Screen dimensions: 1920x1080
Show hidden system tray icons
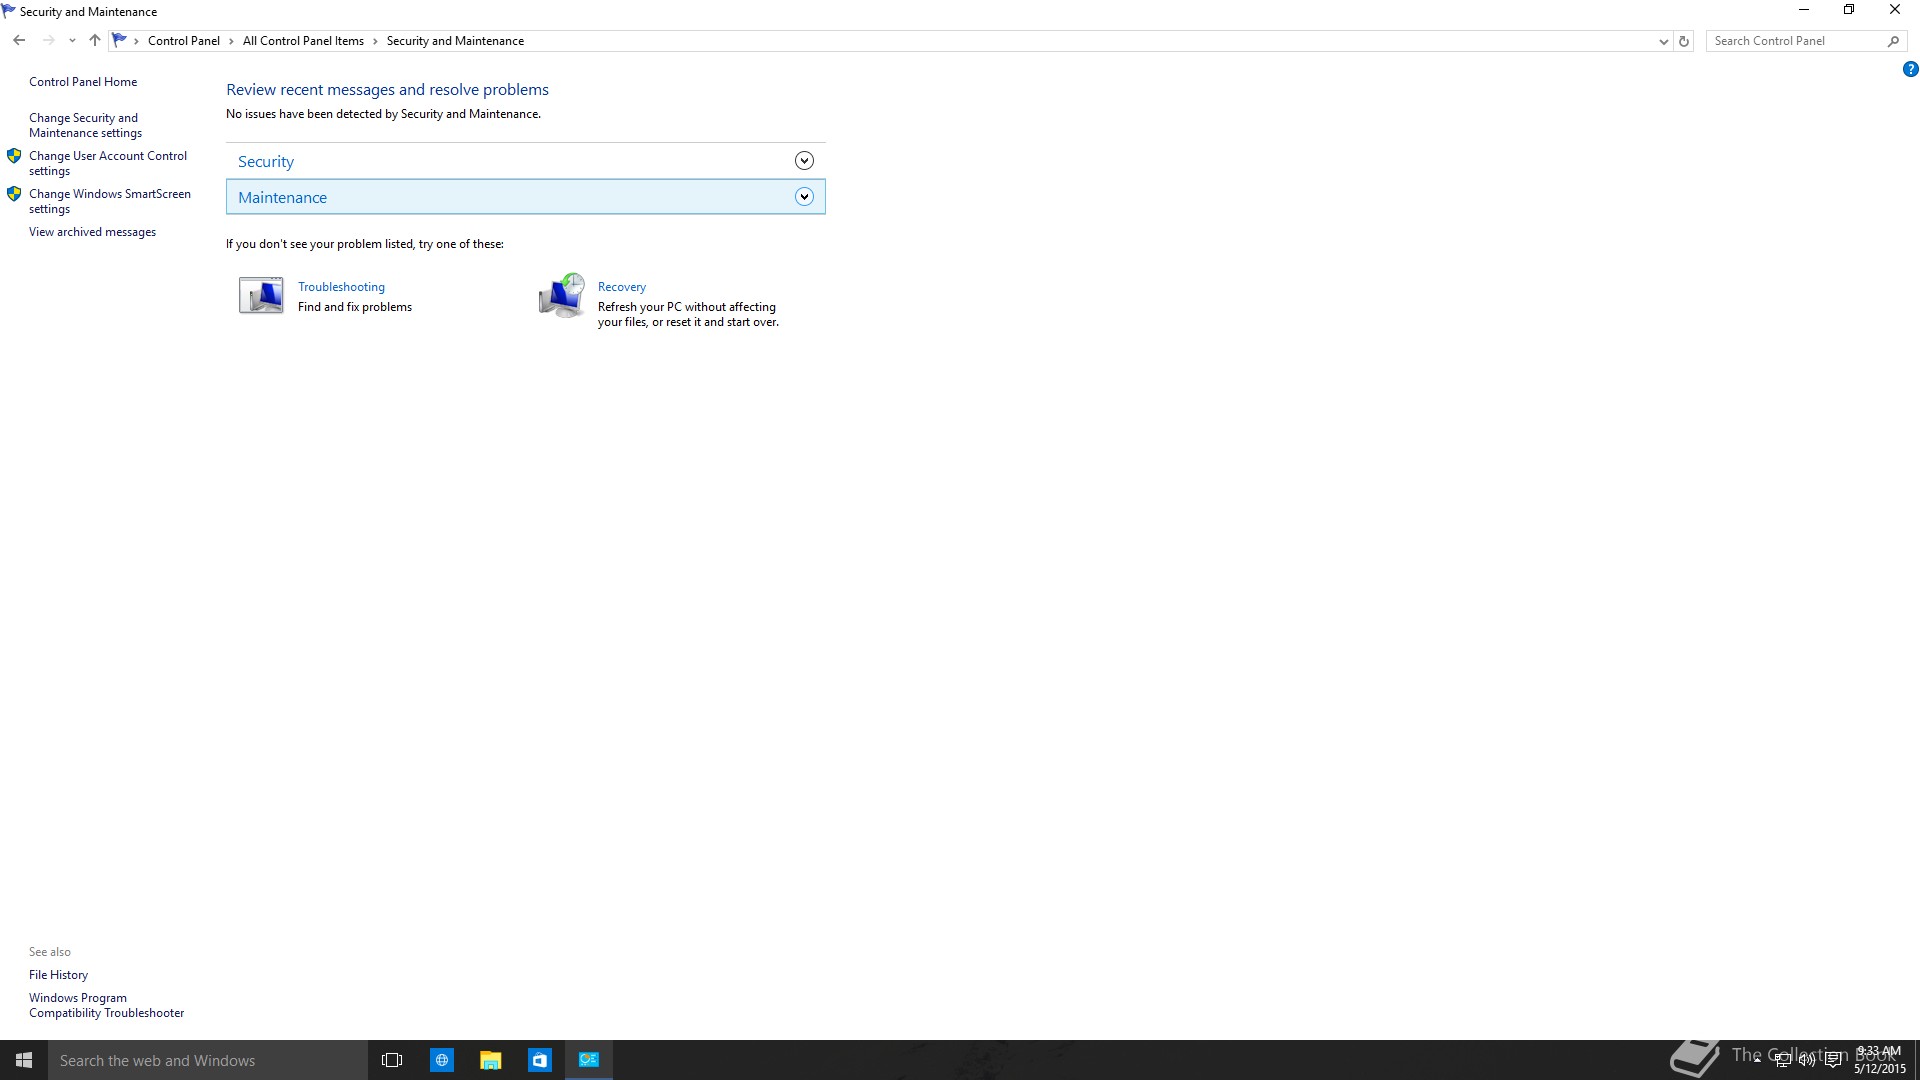tap(1757, 1060)
